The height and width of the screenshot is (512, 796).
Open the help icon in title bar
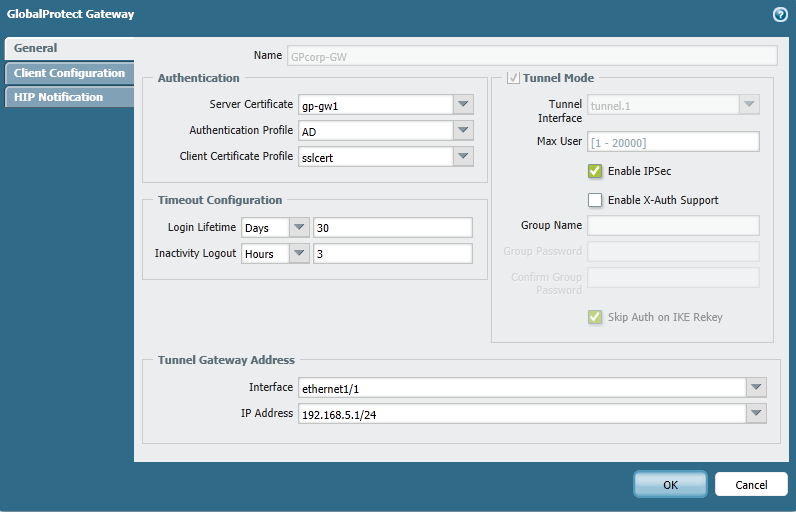pos(780,14)
